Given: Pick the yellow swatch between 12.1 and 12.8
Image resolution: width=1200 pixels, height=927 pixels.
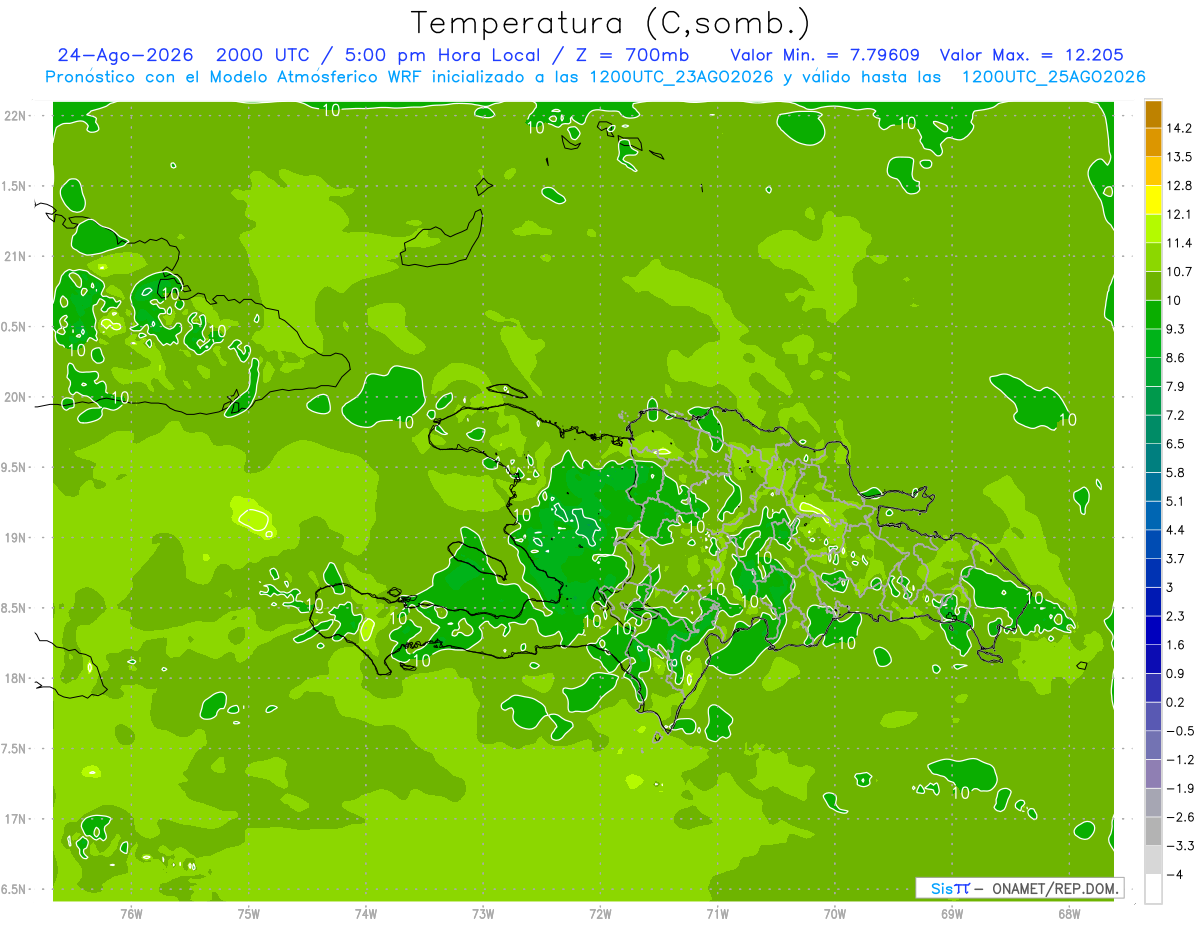Looking at the screenshot, I should [1153, 200].
